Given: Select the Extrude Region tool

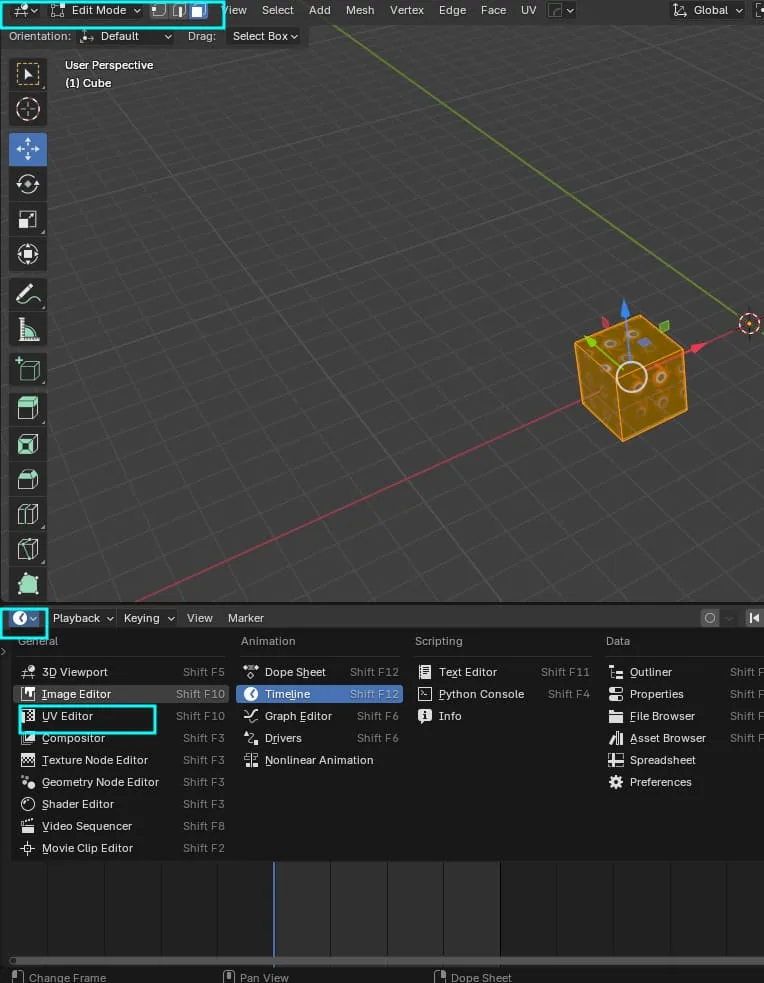Looking at the screenshot, I should pos(28,409).
